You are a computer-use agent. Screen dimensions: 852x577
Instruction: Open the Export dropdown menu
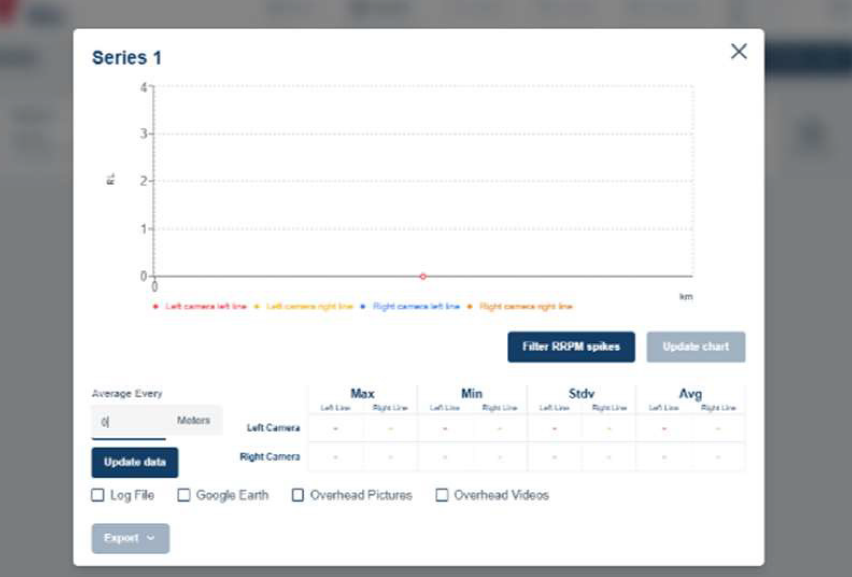click(x=130, y=538)
